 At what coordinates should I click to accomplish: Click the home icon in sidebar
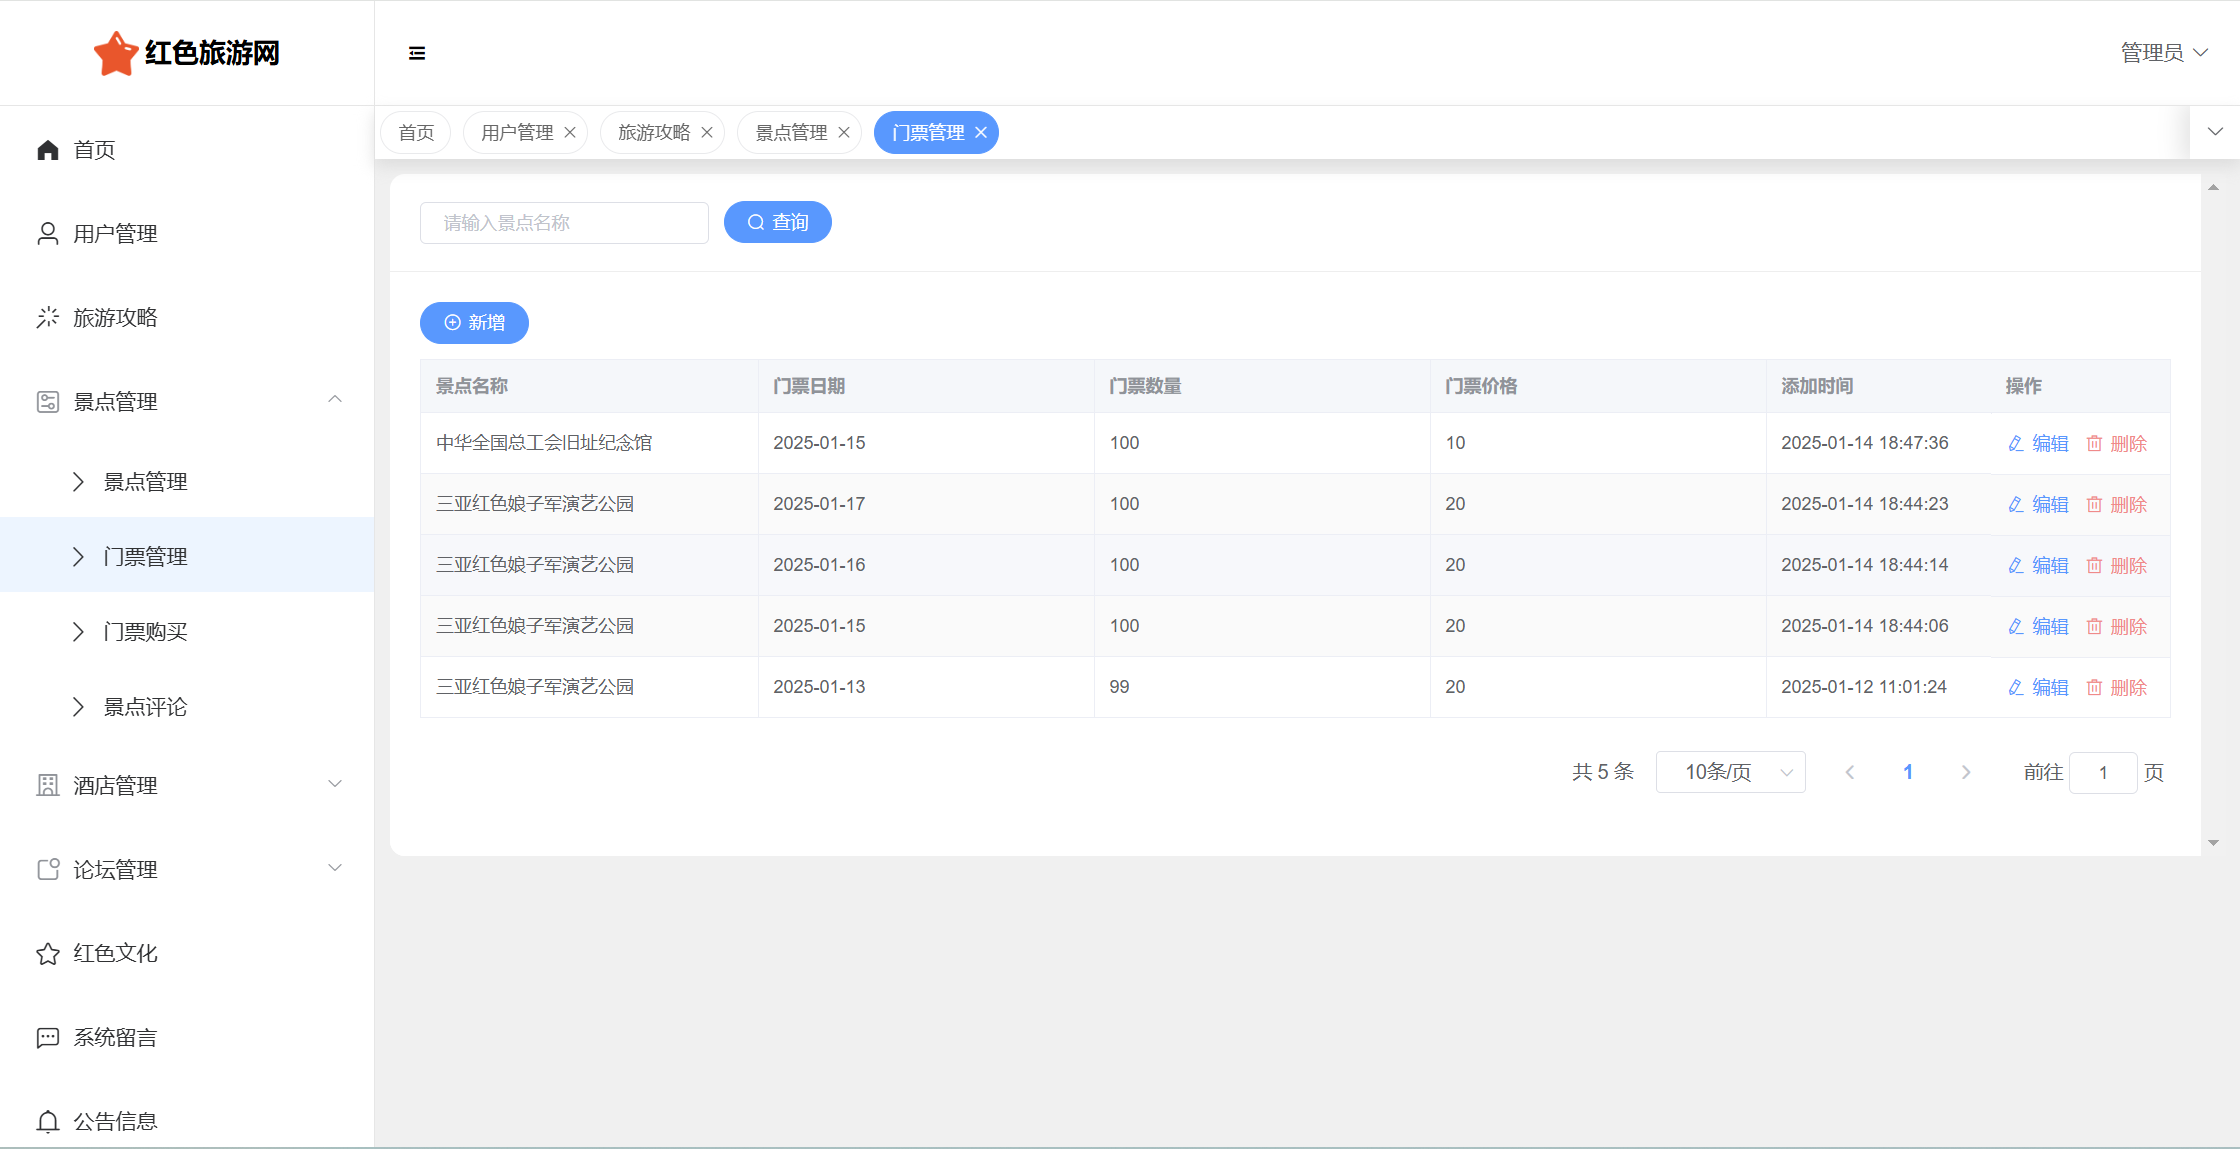coord(48,150)
